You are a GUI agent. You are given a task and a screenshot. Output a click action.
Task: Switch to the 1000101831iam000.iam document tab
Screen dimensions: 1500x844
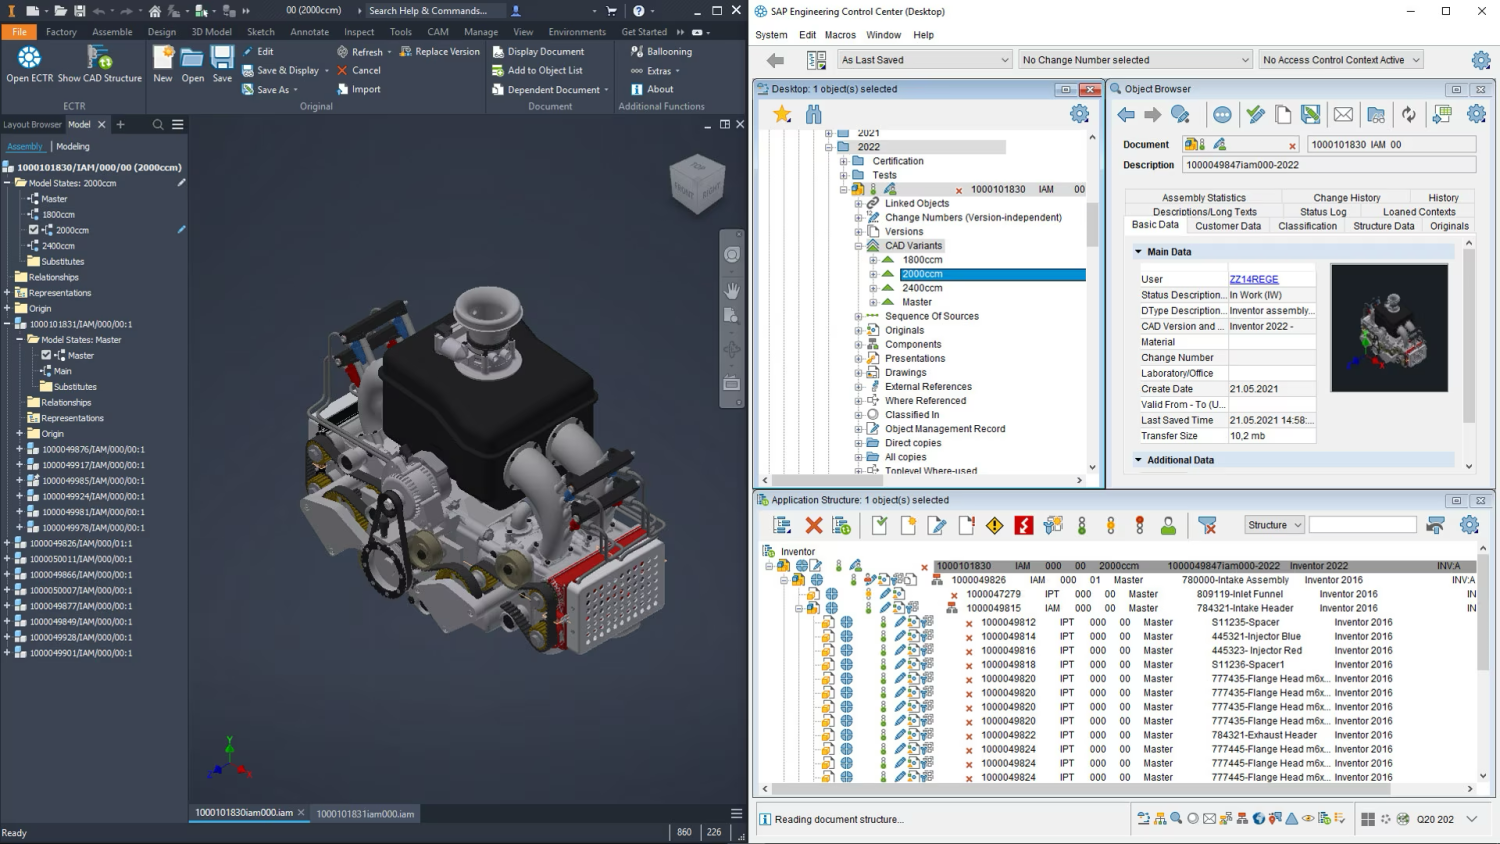click(365, 814)
